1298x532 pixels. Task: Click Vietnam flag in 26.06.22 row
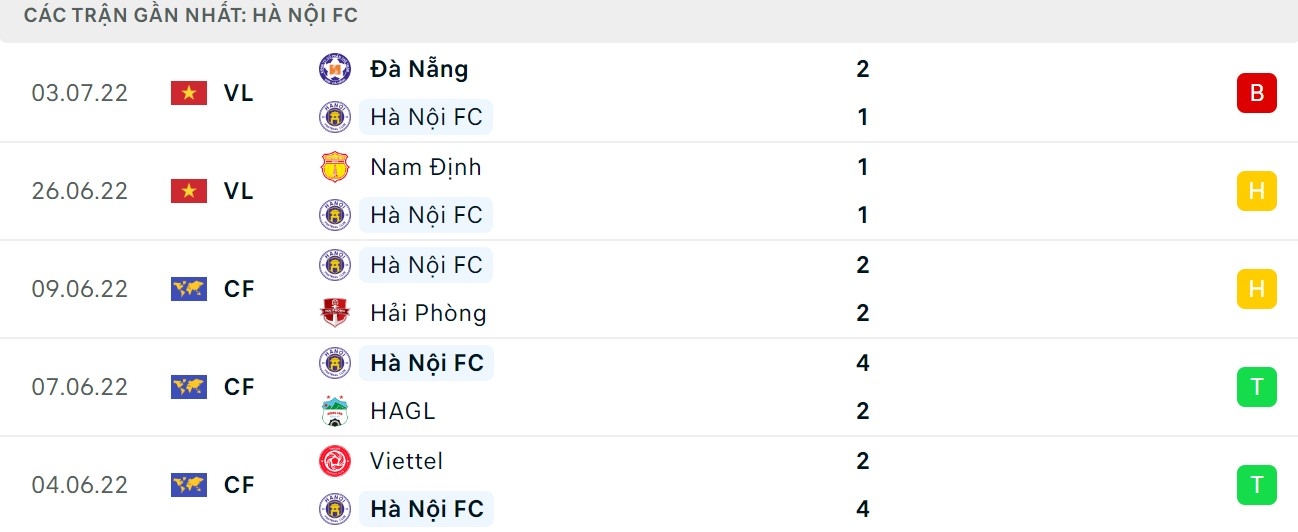pyautogui.click(x=188, y=191)
